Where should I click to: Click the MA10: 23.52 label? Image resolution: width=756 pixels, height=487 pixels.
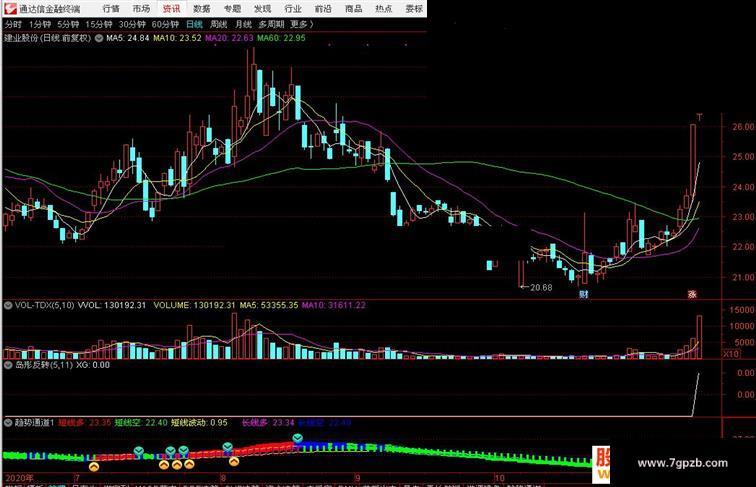(x=177, y=38)
